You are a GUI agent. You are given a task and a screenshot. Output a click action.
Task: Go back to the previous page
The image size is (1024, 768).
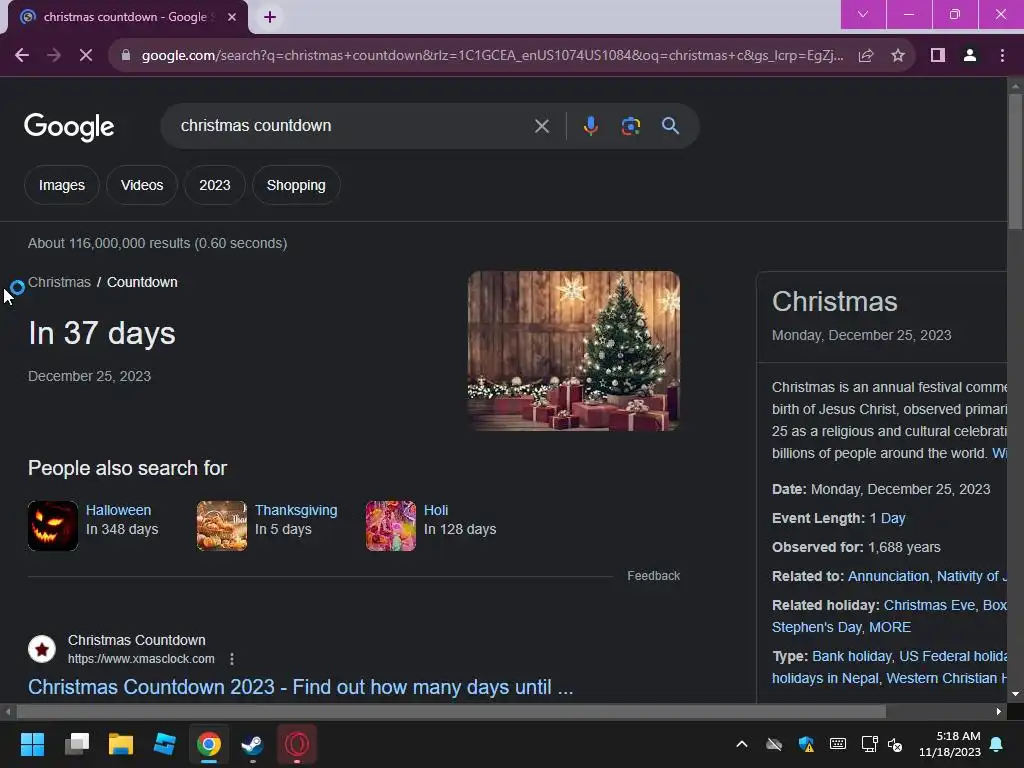(22, 56)
